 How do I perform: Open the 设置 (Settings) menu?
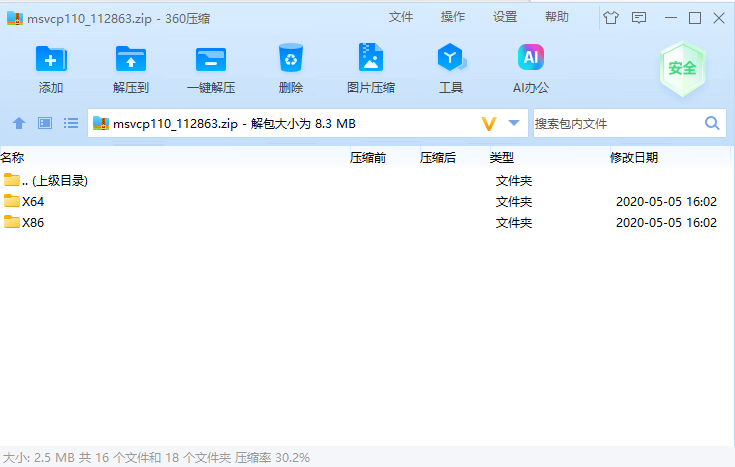pyautogui.click(x=505, y=17)
